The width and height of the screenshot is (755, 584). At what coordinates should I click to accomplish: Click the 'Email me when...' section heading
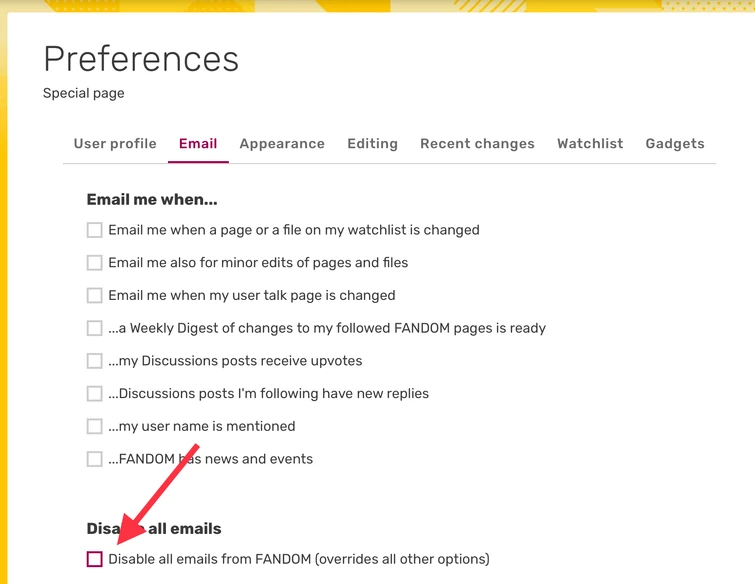tap(152, 200)
